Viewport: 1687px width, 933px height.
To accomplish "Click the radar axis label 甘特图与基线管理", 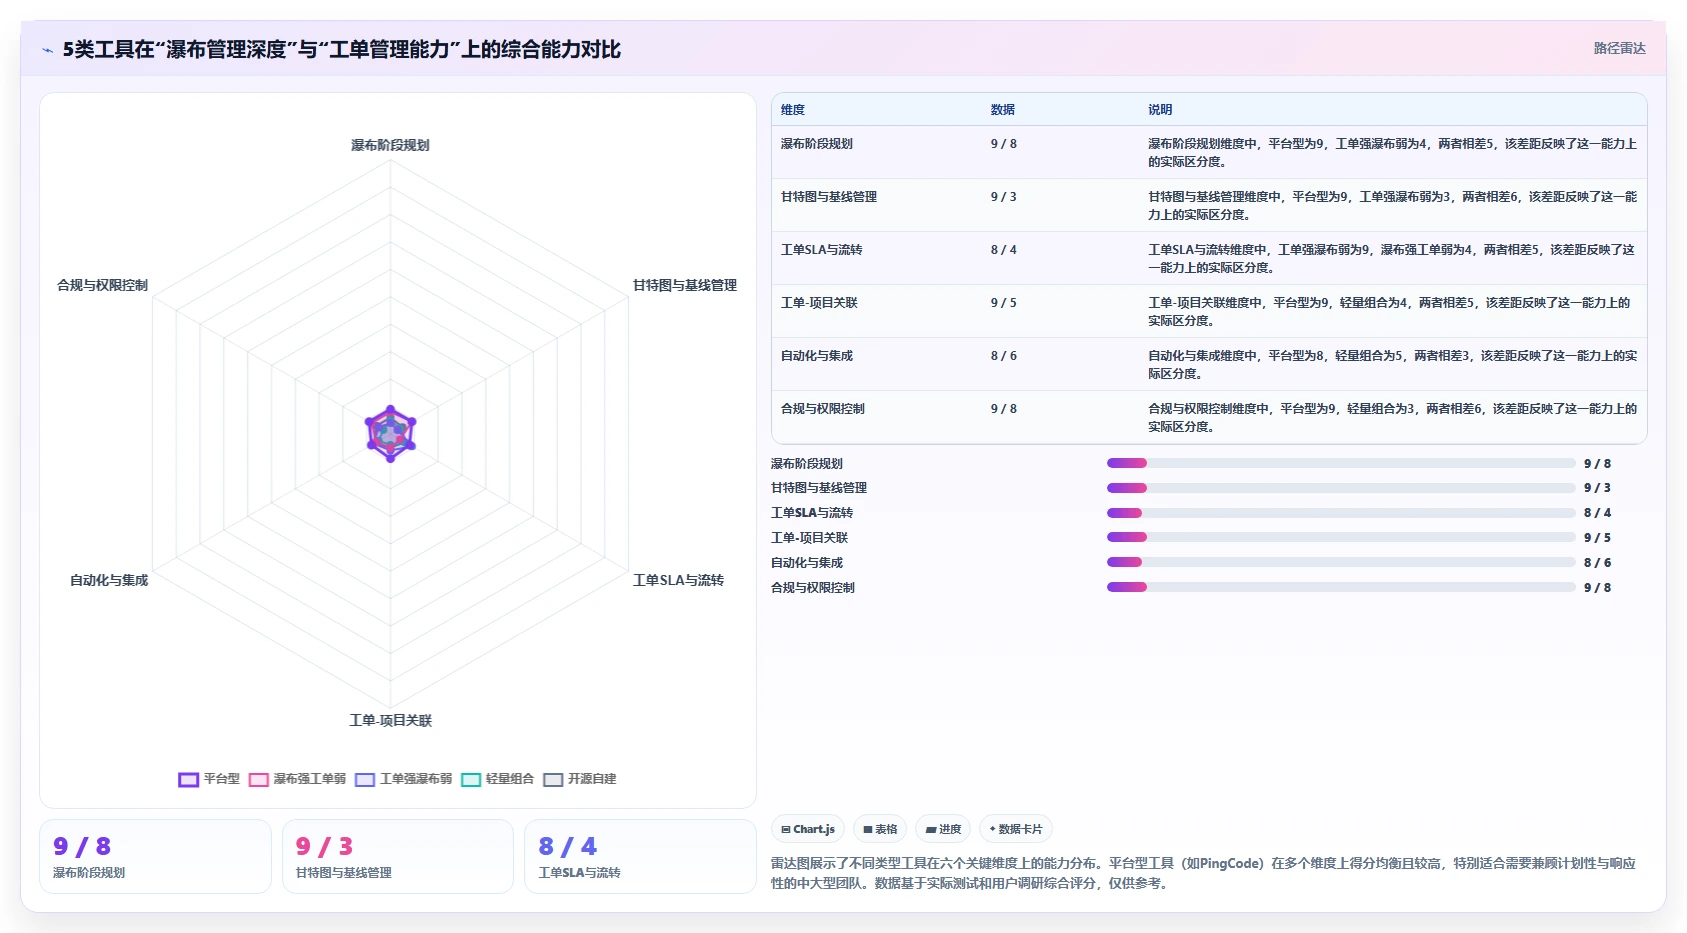I will 685,285.
